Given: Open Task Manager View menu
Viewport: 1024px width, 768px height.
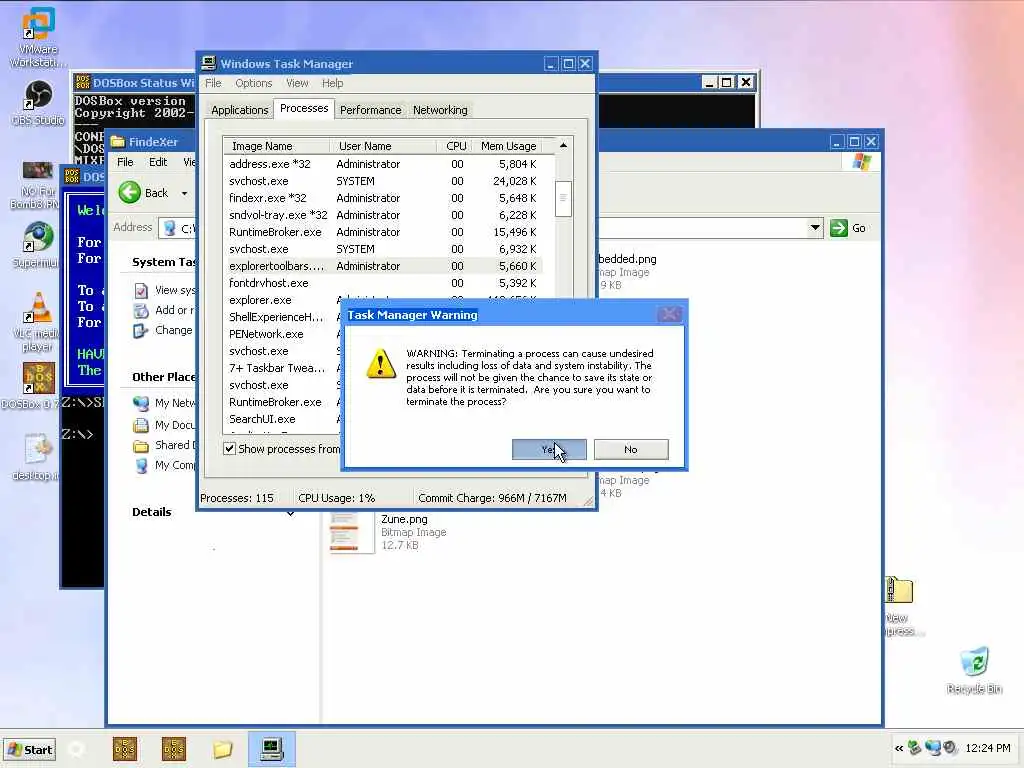Looking at the screenshot, I should point(297,83).
